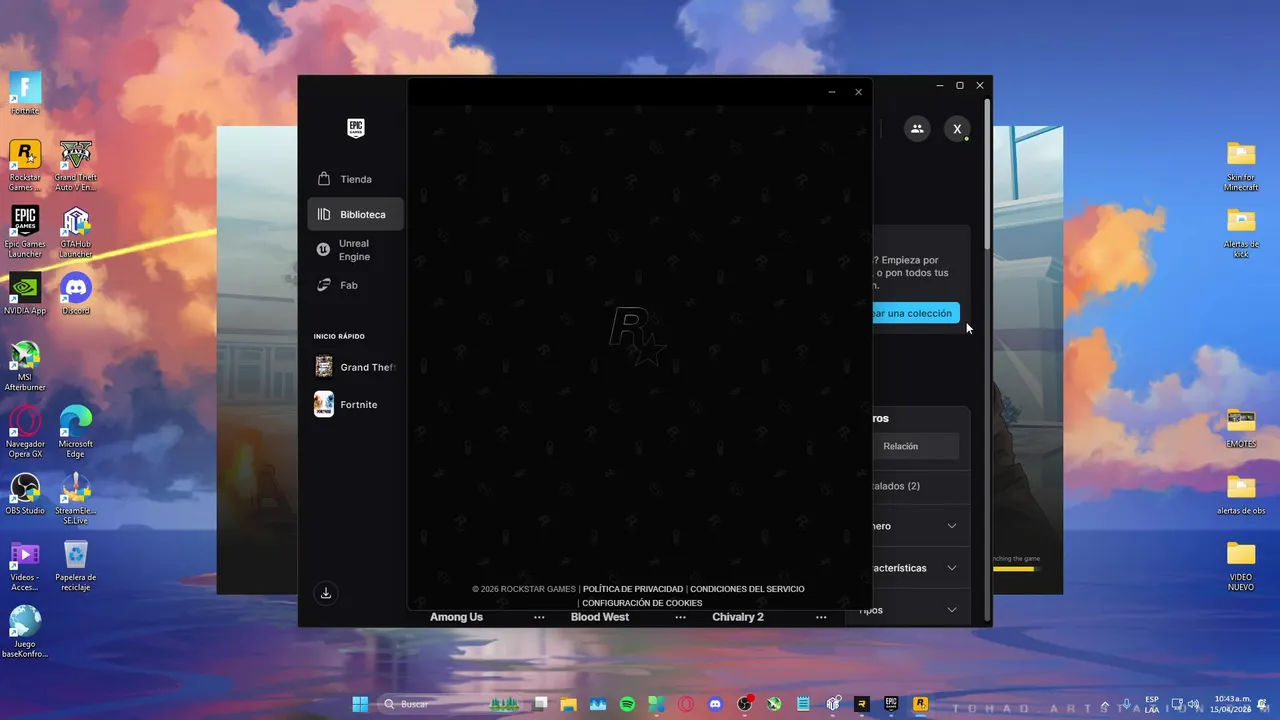
Task: Open the options menu for Among Us
Action: (539, 617)
